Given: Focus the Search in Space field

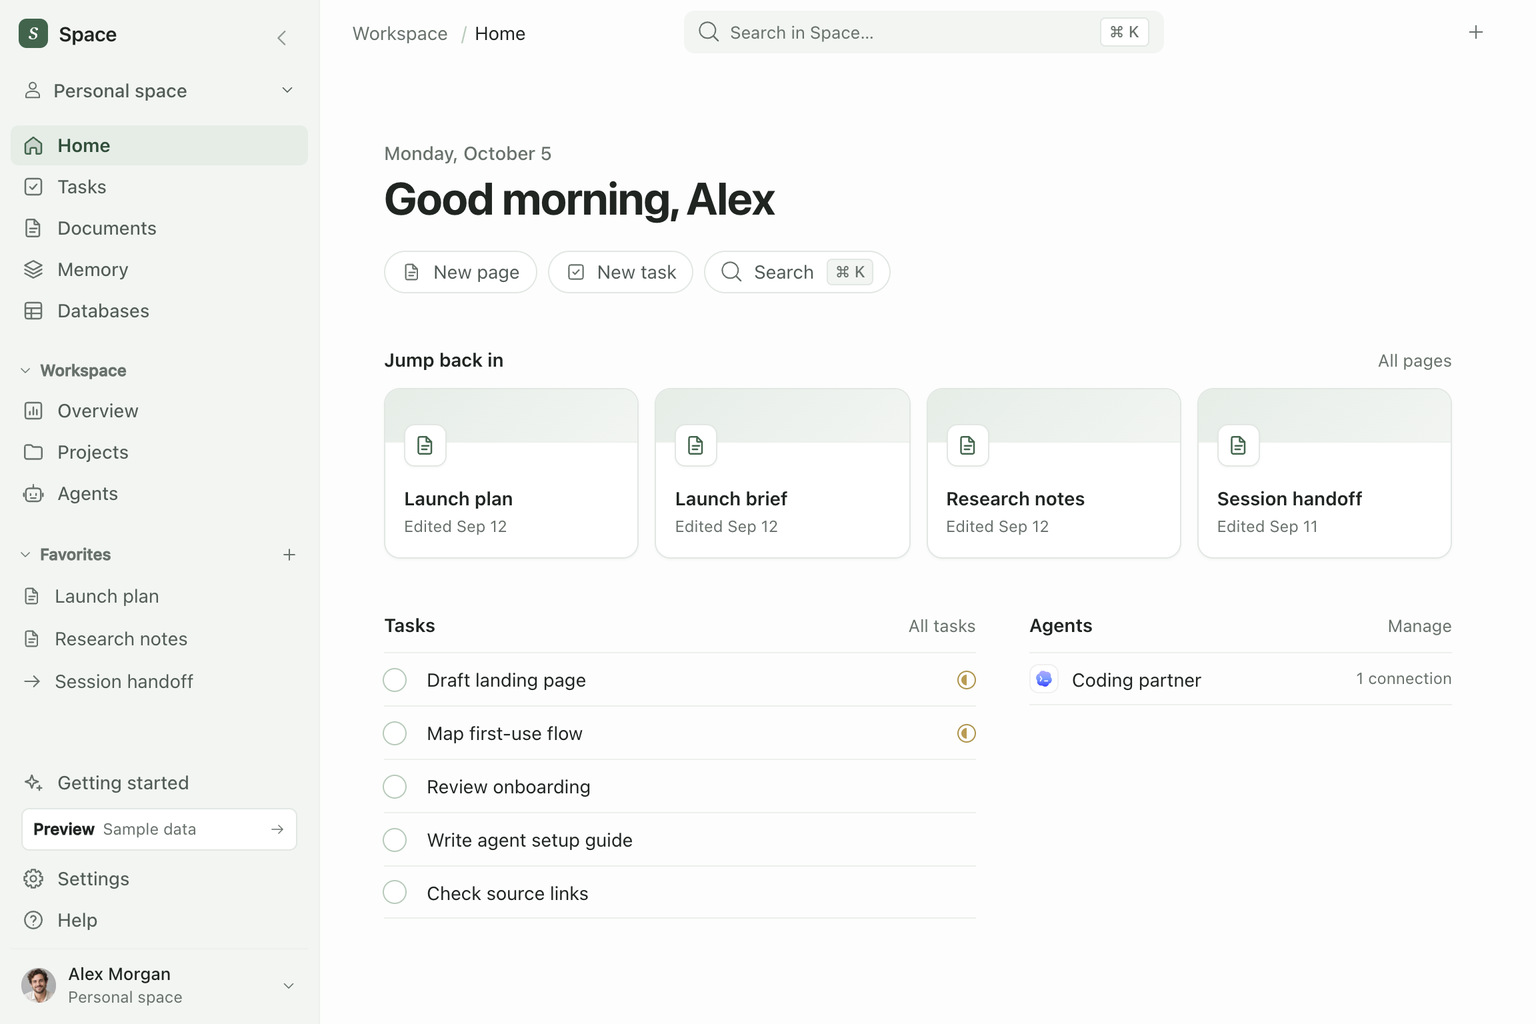Looking at the screenshot, I should (923, 32).
